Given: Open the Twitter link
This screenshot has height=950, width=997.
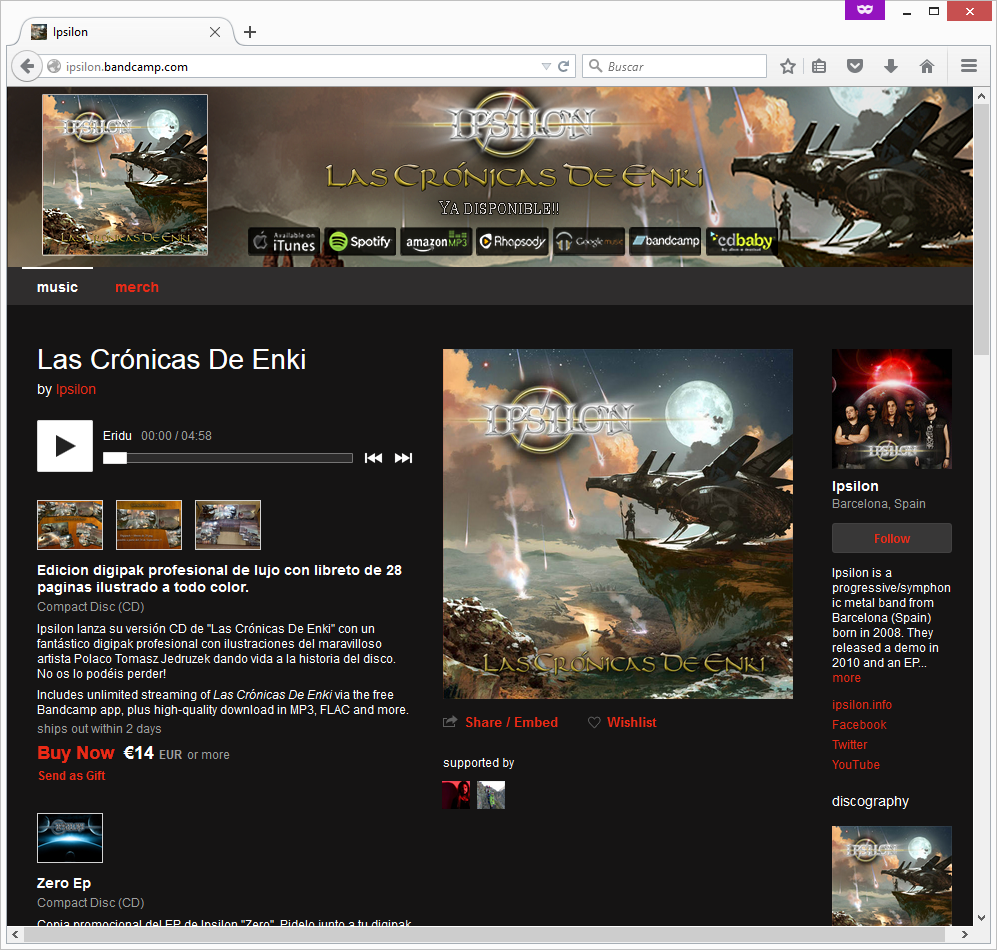Looking at the screenshot, I should tap(849, 745).
